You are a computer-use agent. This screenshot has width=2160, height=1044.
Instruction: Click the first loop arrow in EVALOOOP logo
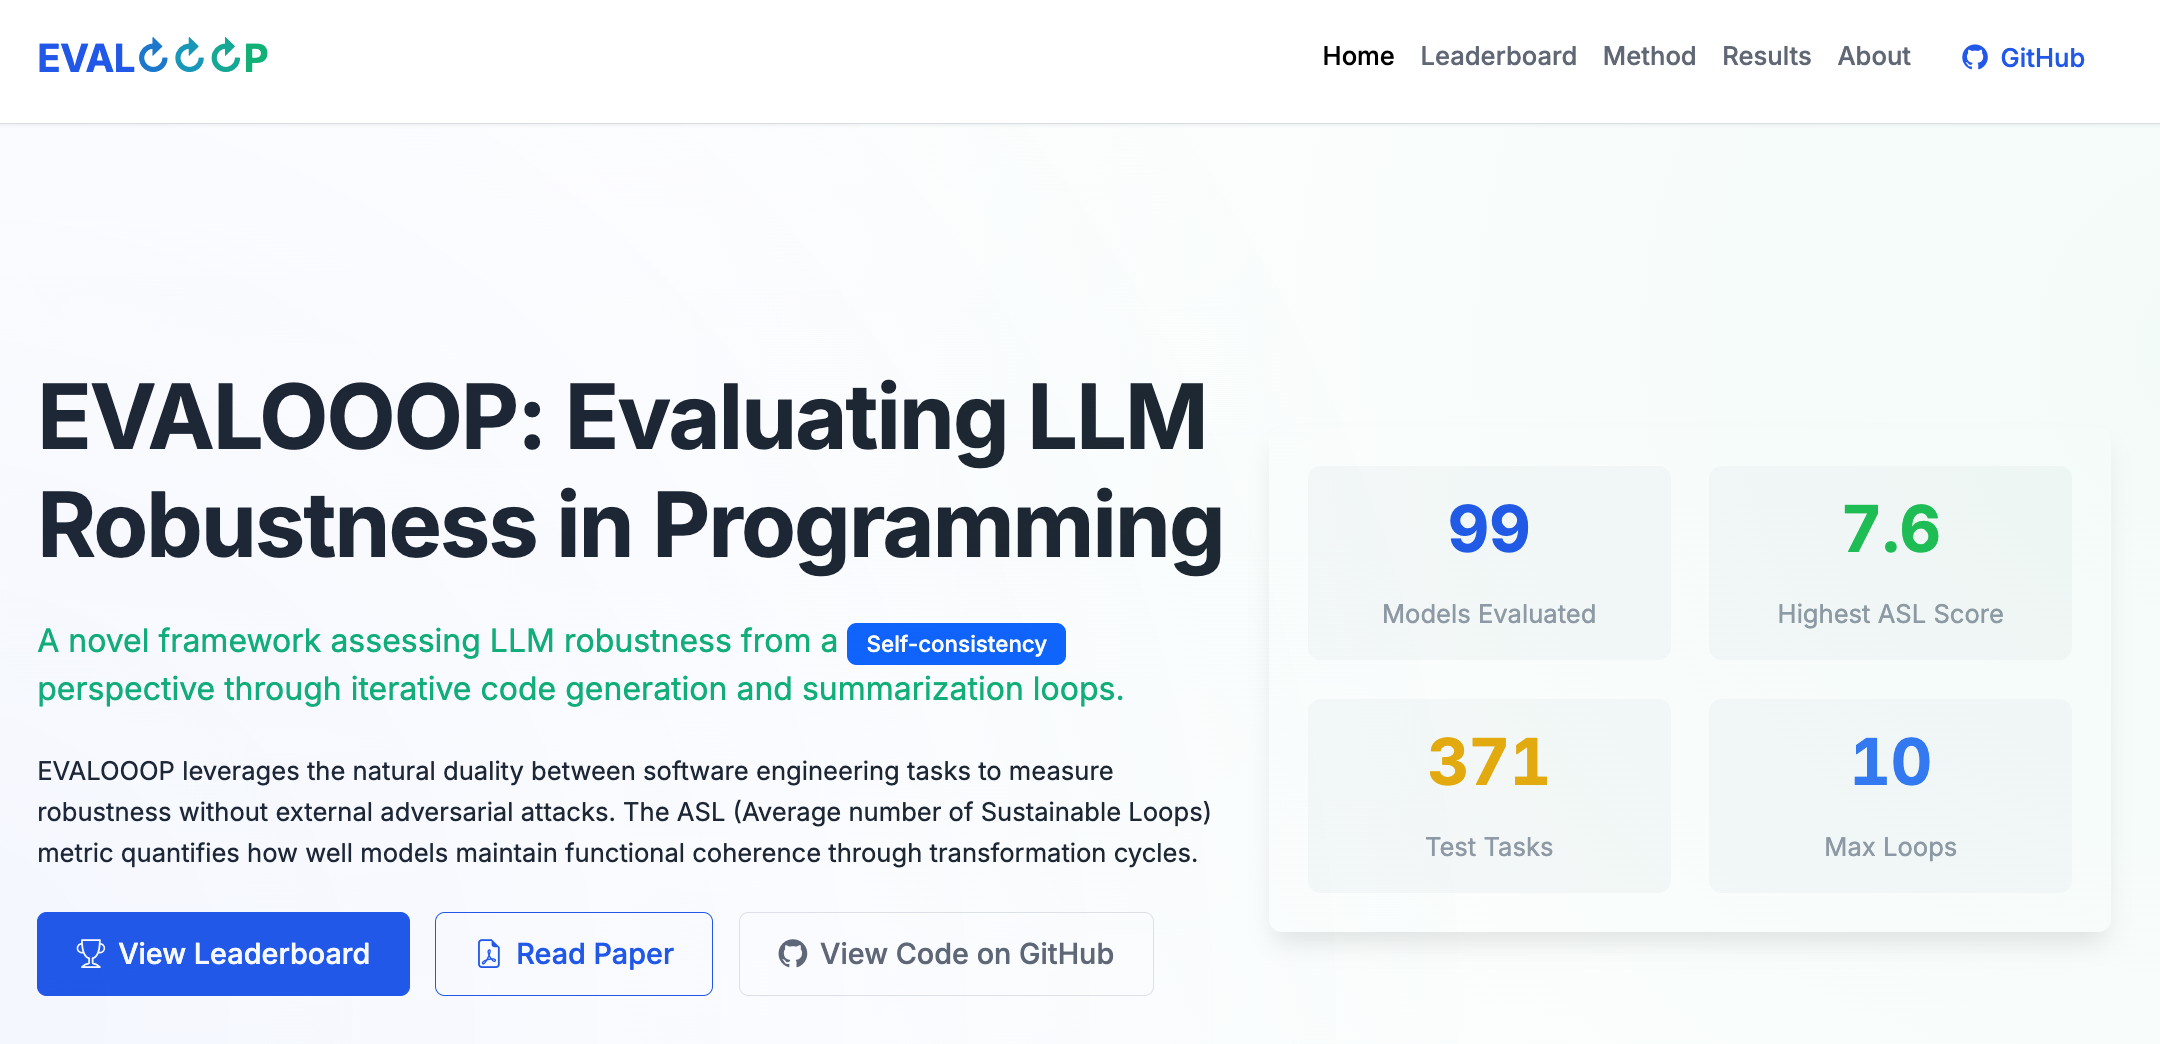tap(153, 56)
